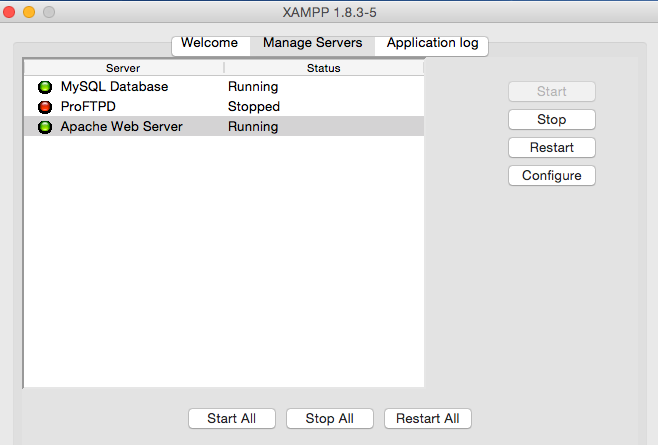This screenshot has width=658, height=445.
Task: Click the Restart All button
Action: (x=428, y=419)
